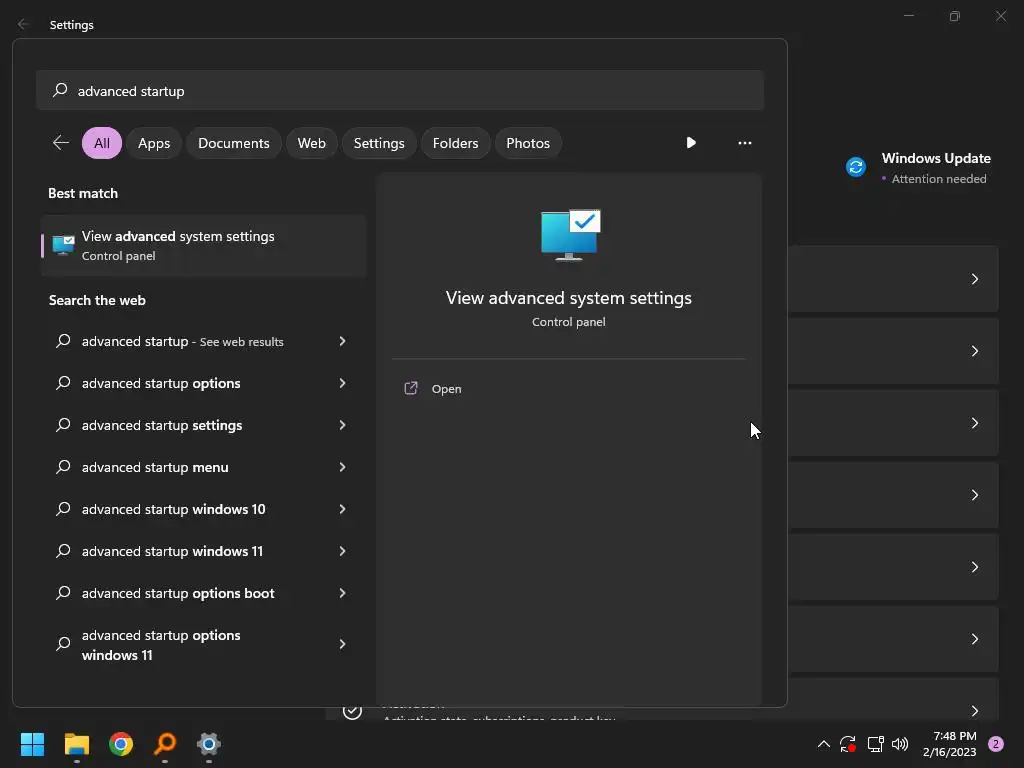Click search icon beside advanced startup menu
Screen dimensions: 1024x768
point(63,466)
